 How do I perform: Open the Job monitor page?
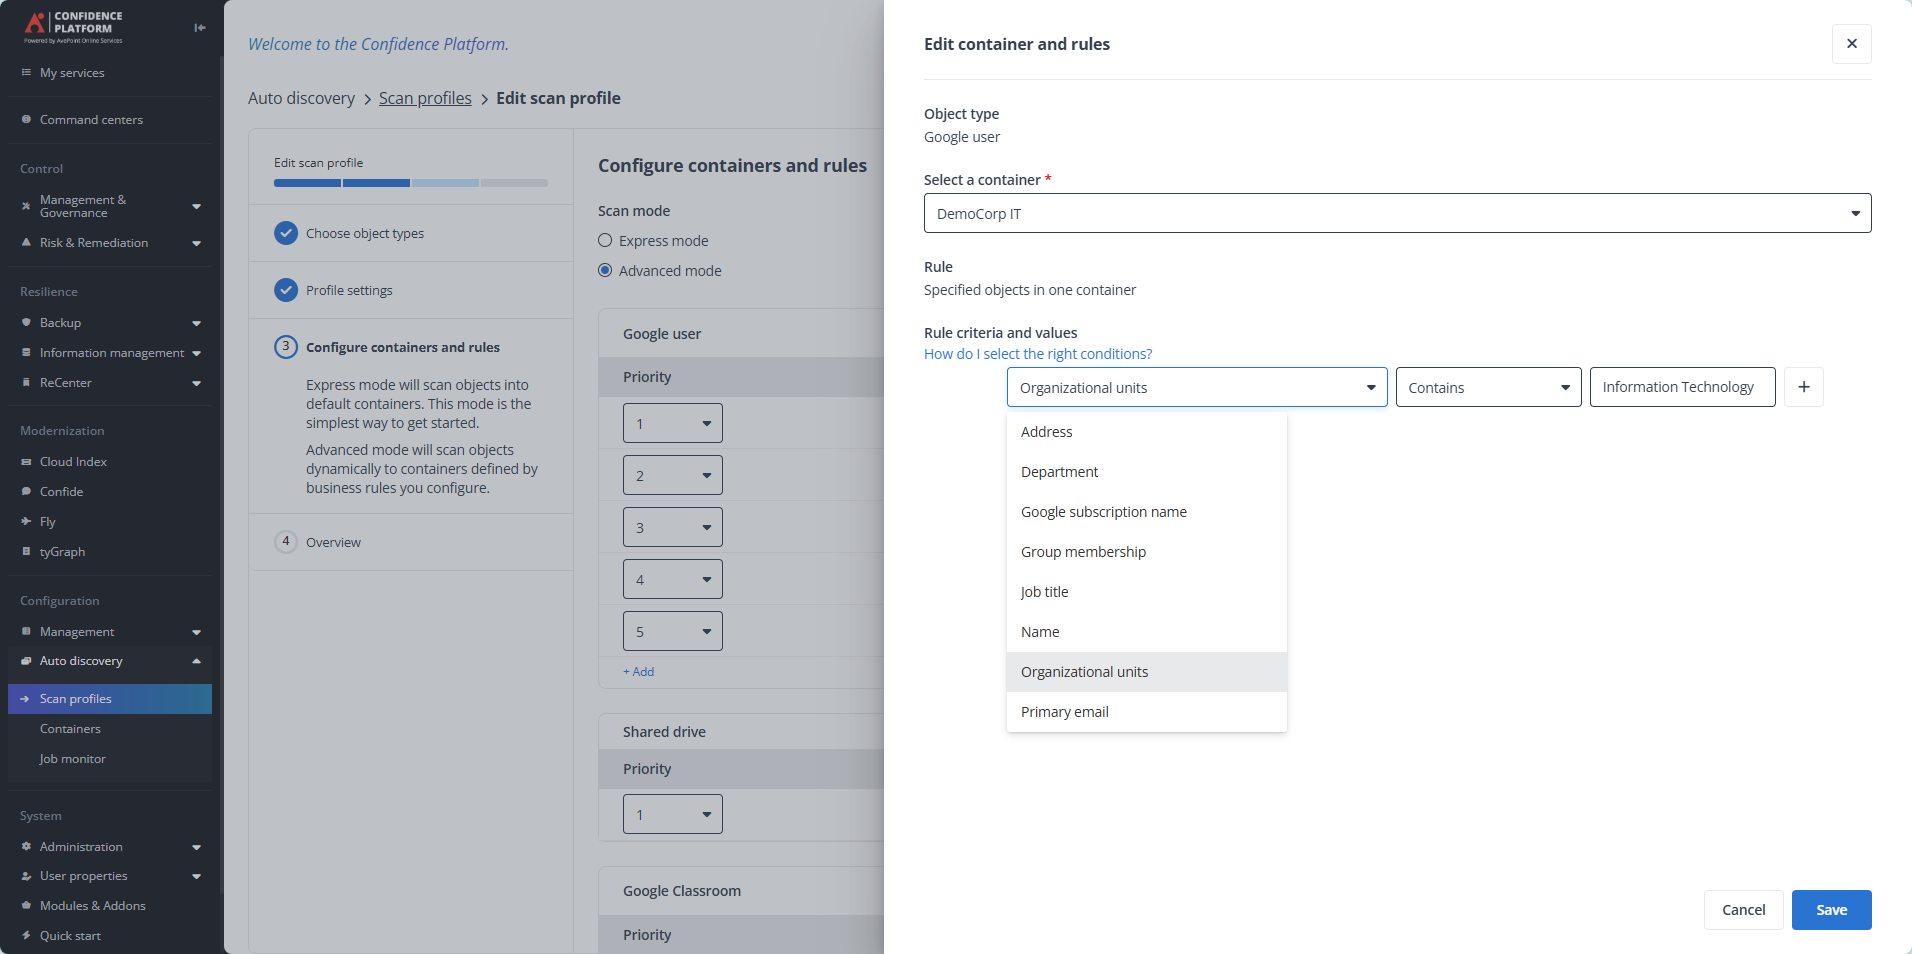point(72,758)
